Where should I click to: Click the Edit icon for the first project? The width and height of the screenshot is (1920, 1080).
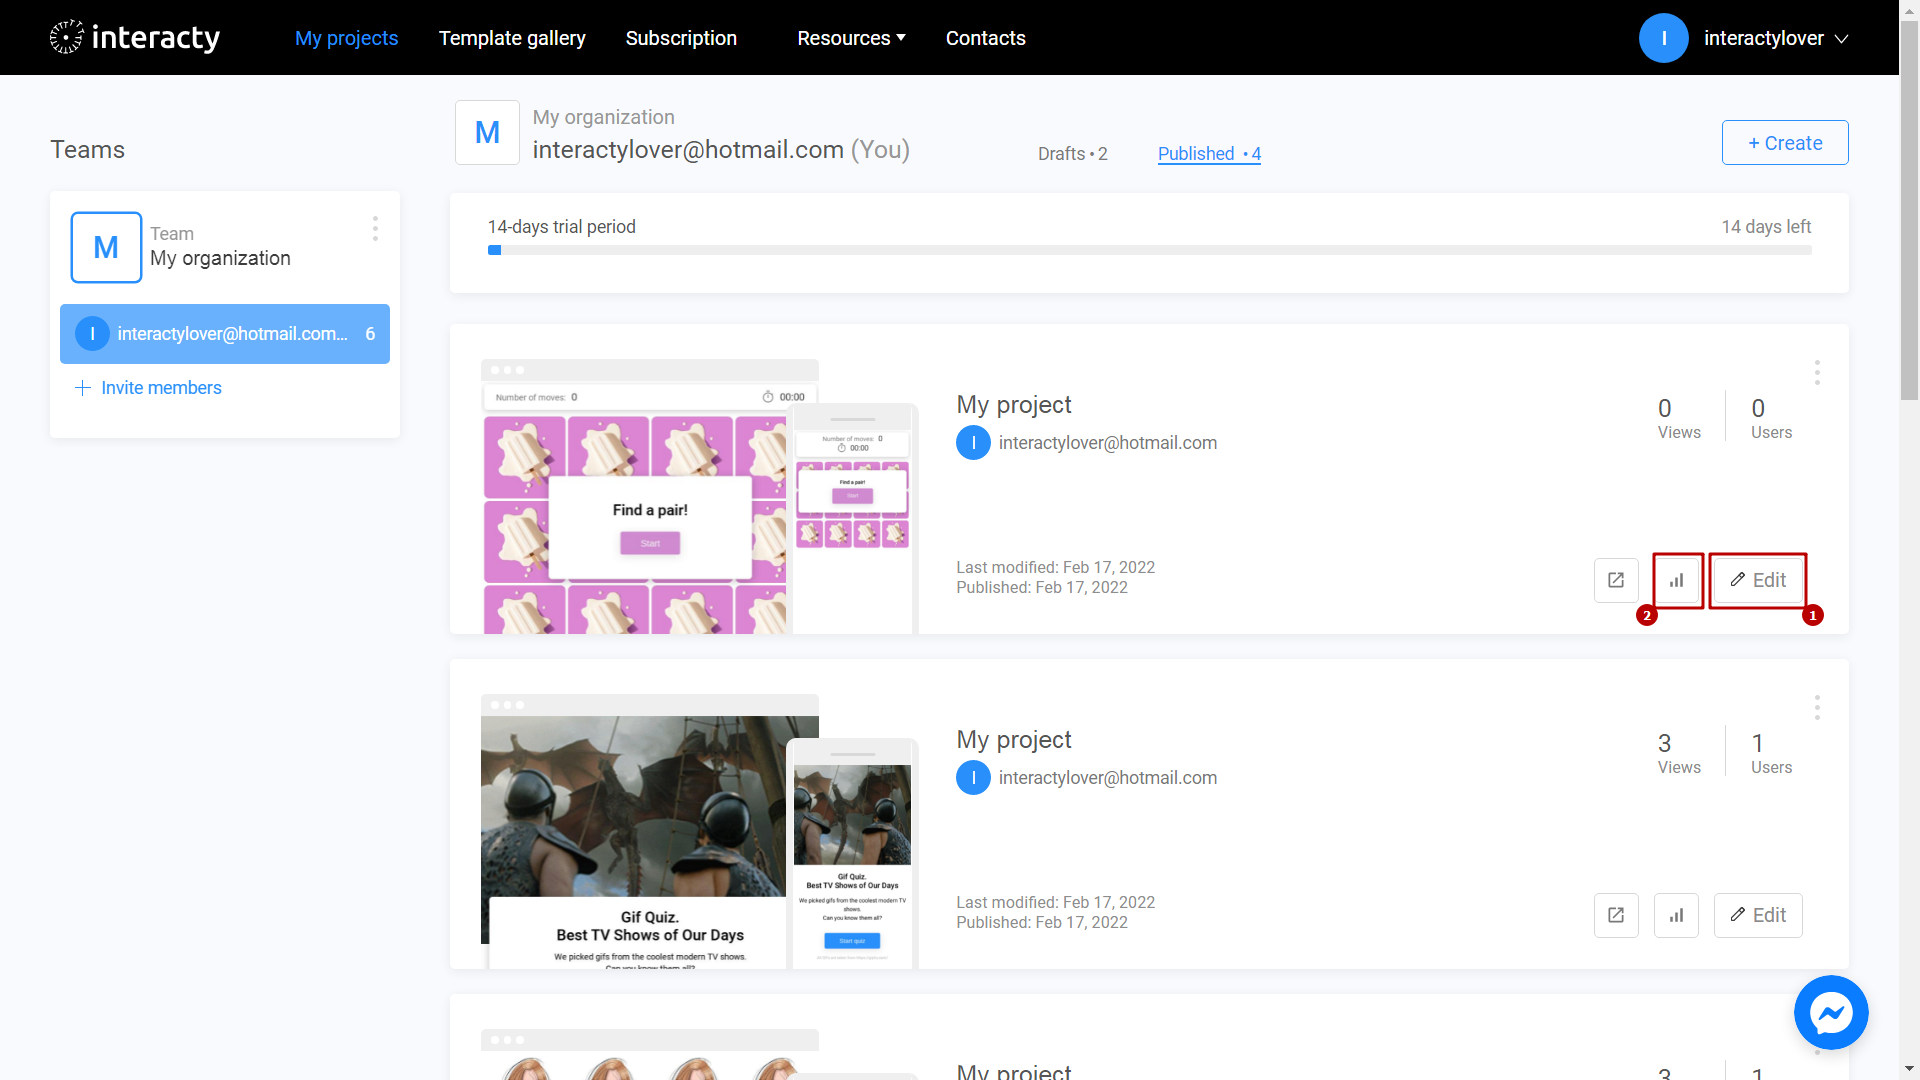click(x=1758, y=580)
